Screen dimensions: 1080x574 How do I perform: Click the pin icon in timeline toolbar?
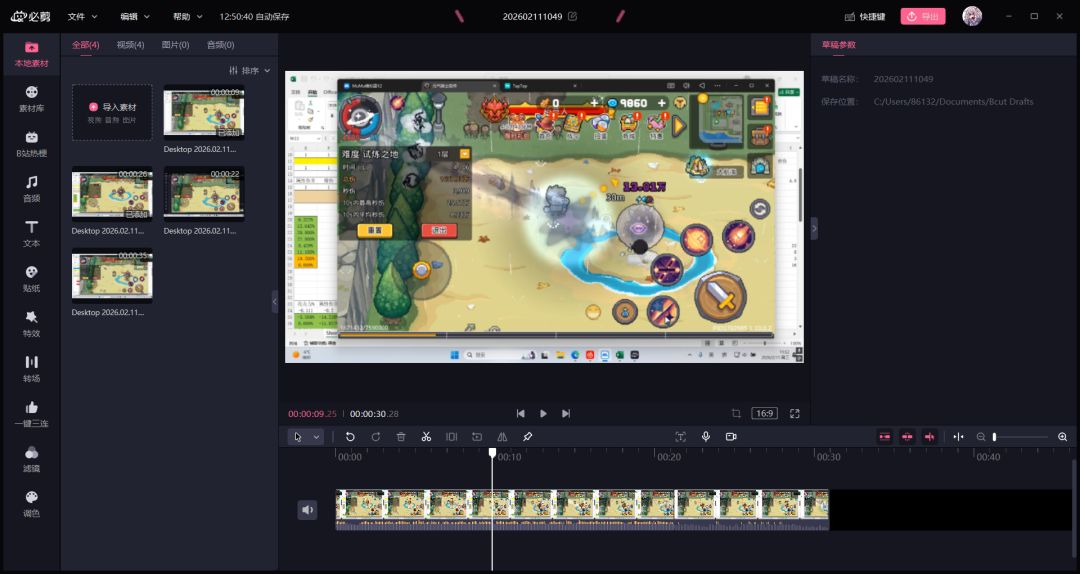pos(528,437)
